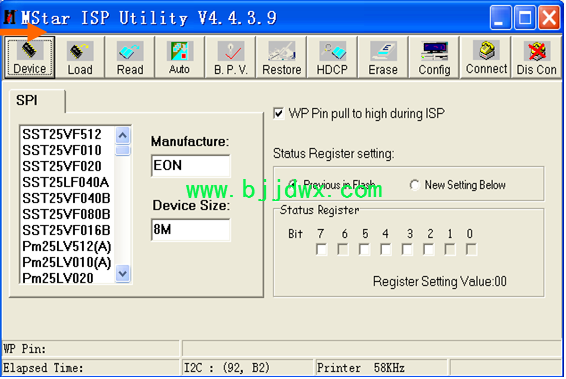This screenshot has width=566, height=379.
Task: Click the device list scroll up arrow
Action: pos(123,136)
